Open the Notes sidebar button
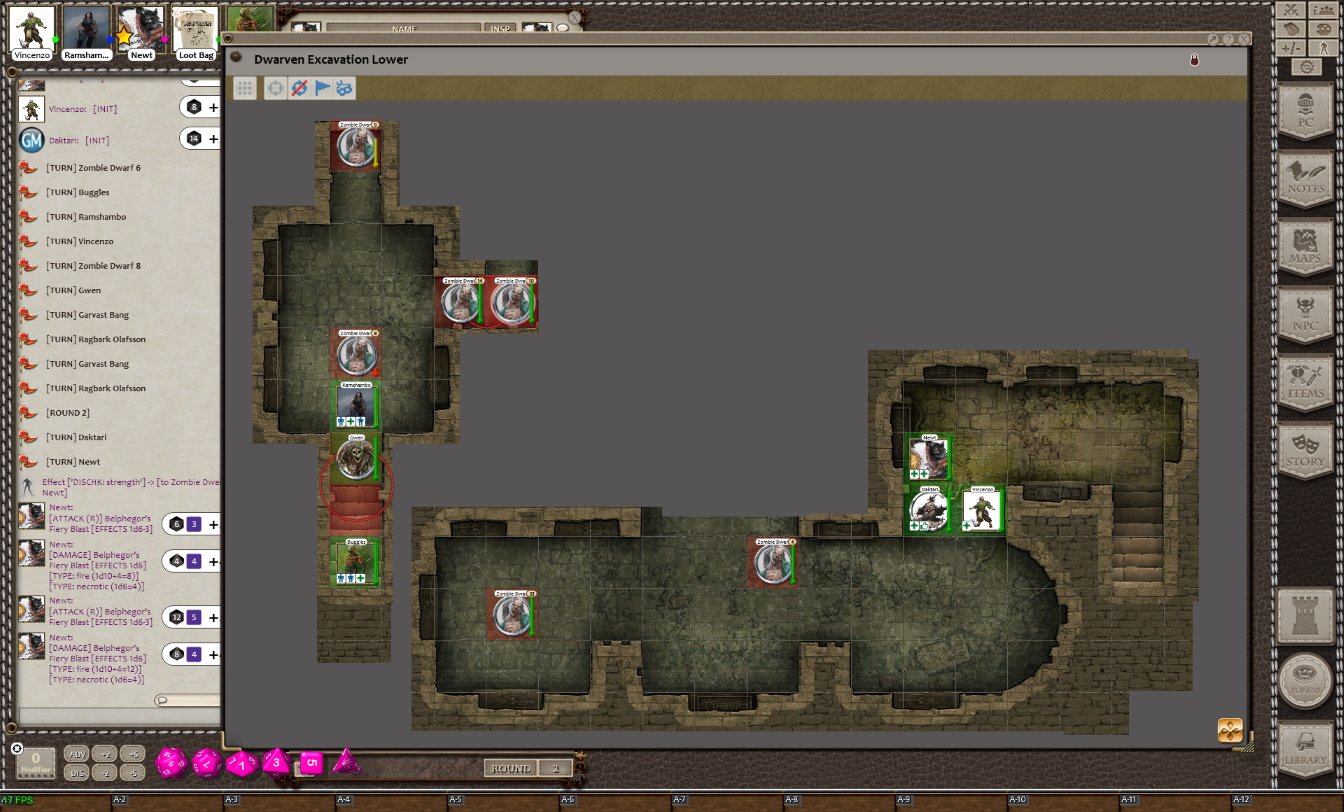The image size is (1344, 812). click(1305, 178)
